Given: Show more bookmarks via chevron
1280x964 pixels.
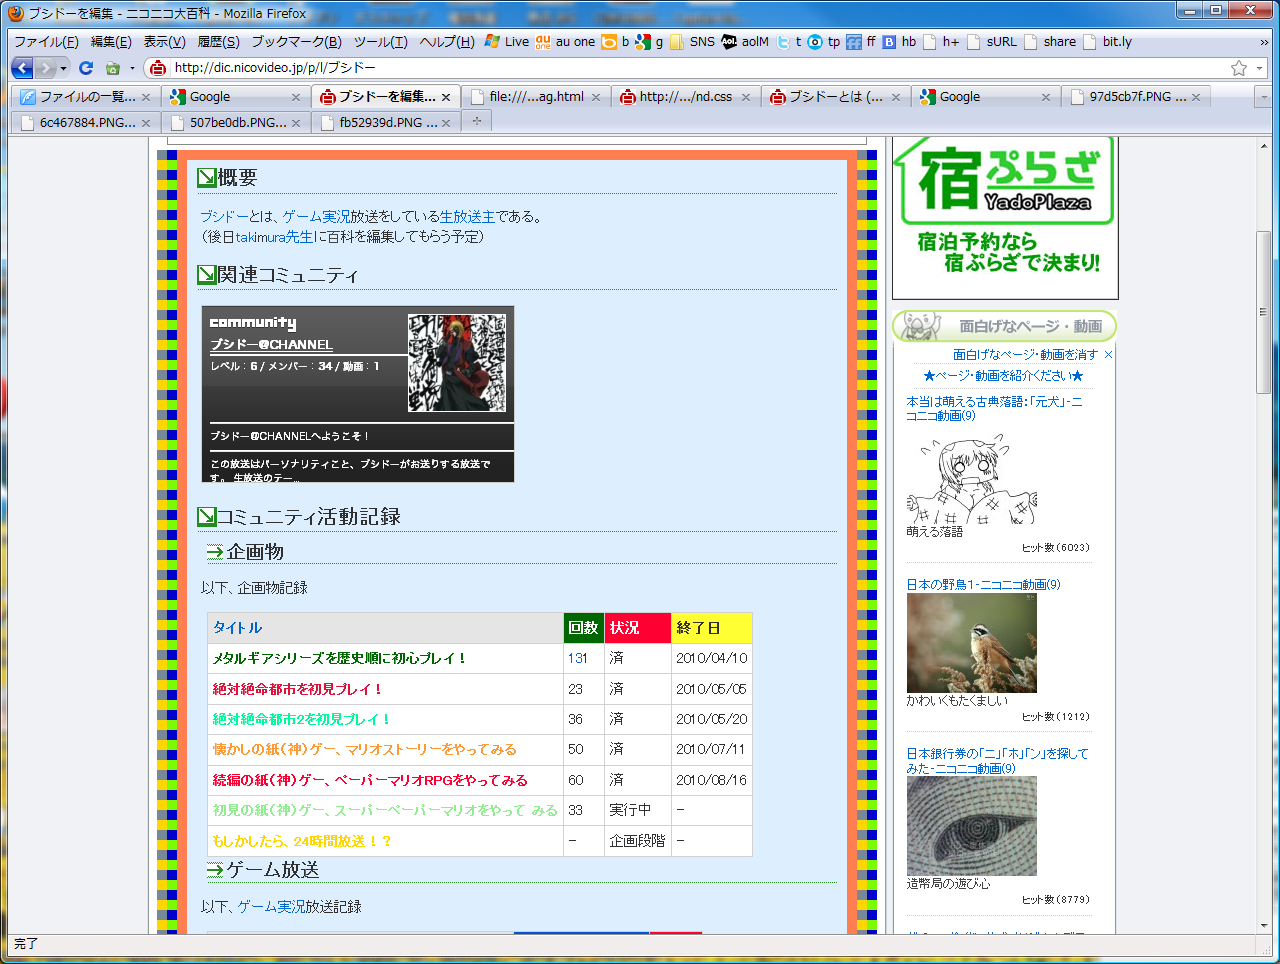Looking at the screenshot, I should tap(1264, 42).
